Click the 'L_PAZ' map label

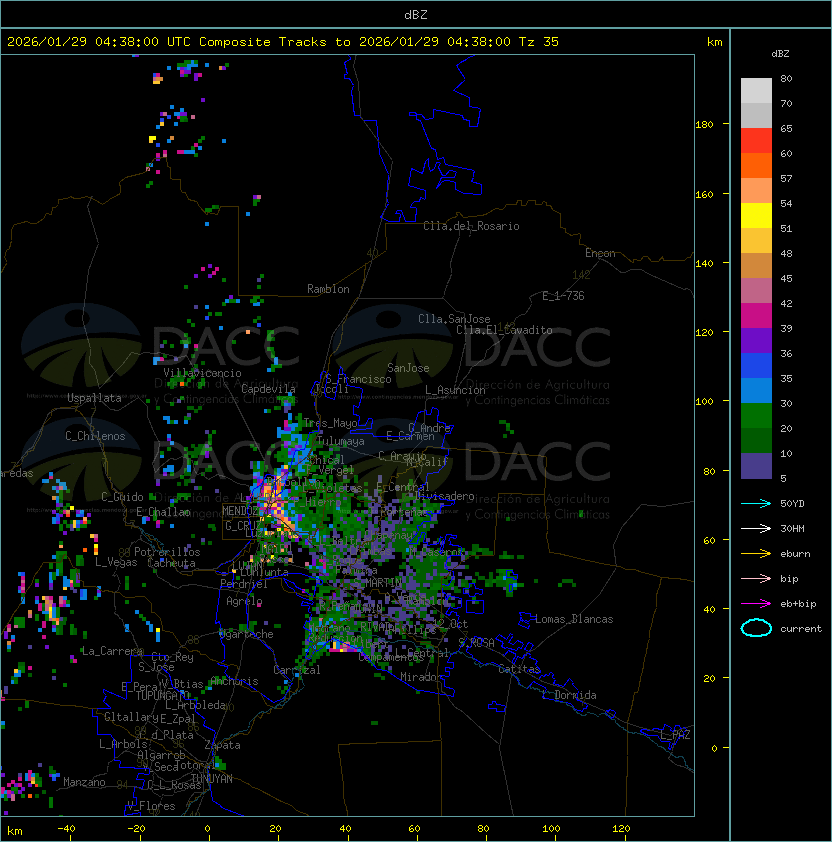pyautogui.click(x=675, y=735)
